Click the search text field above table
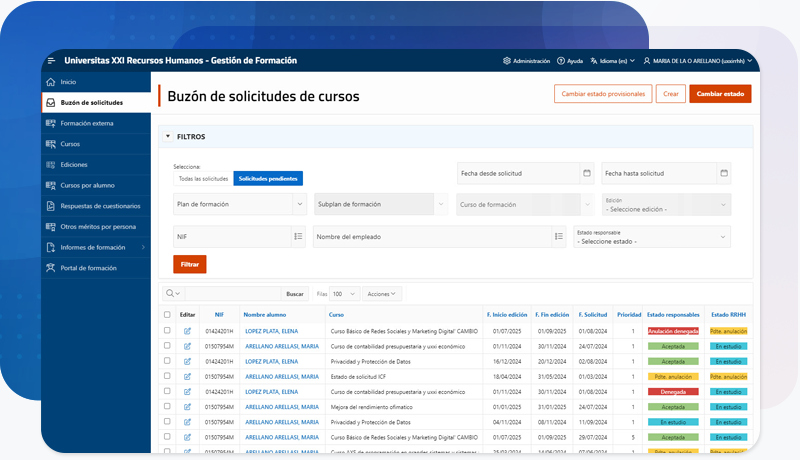This screenshot has width=800, height=460. [232, 294]
